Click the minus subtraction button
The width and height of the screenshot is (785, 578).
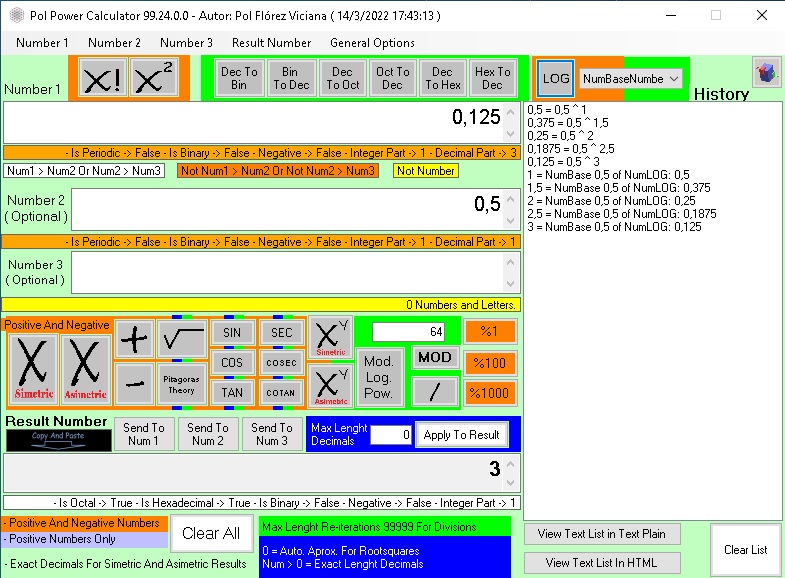(134, 384)
